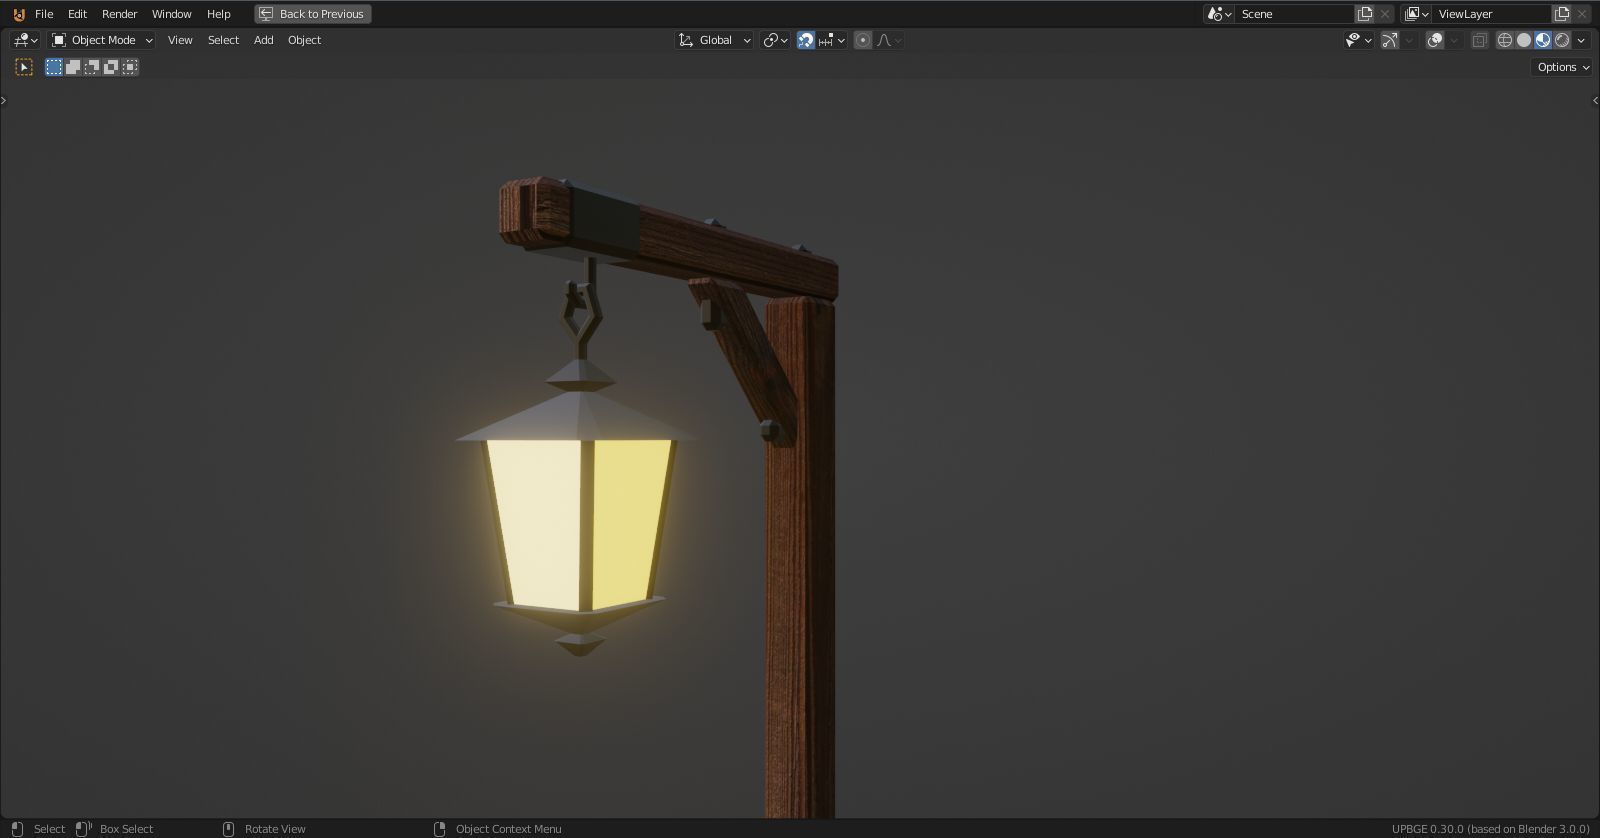
Task: Click the Scene name field
Action: (x=1294, y=14)
